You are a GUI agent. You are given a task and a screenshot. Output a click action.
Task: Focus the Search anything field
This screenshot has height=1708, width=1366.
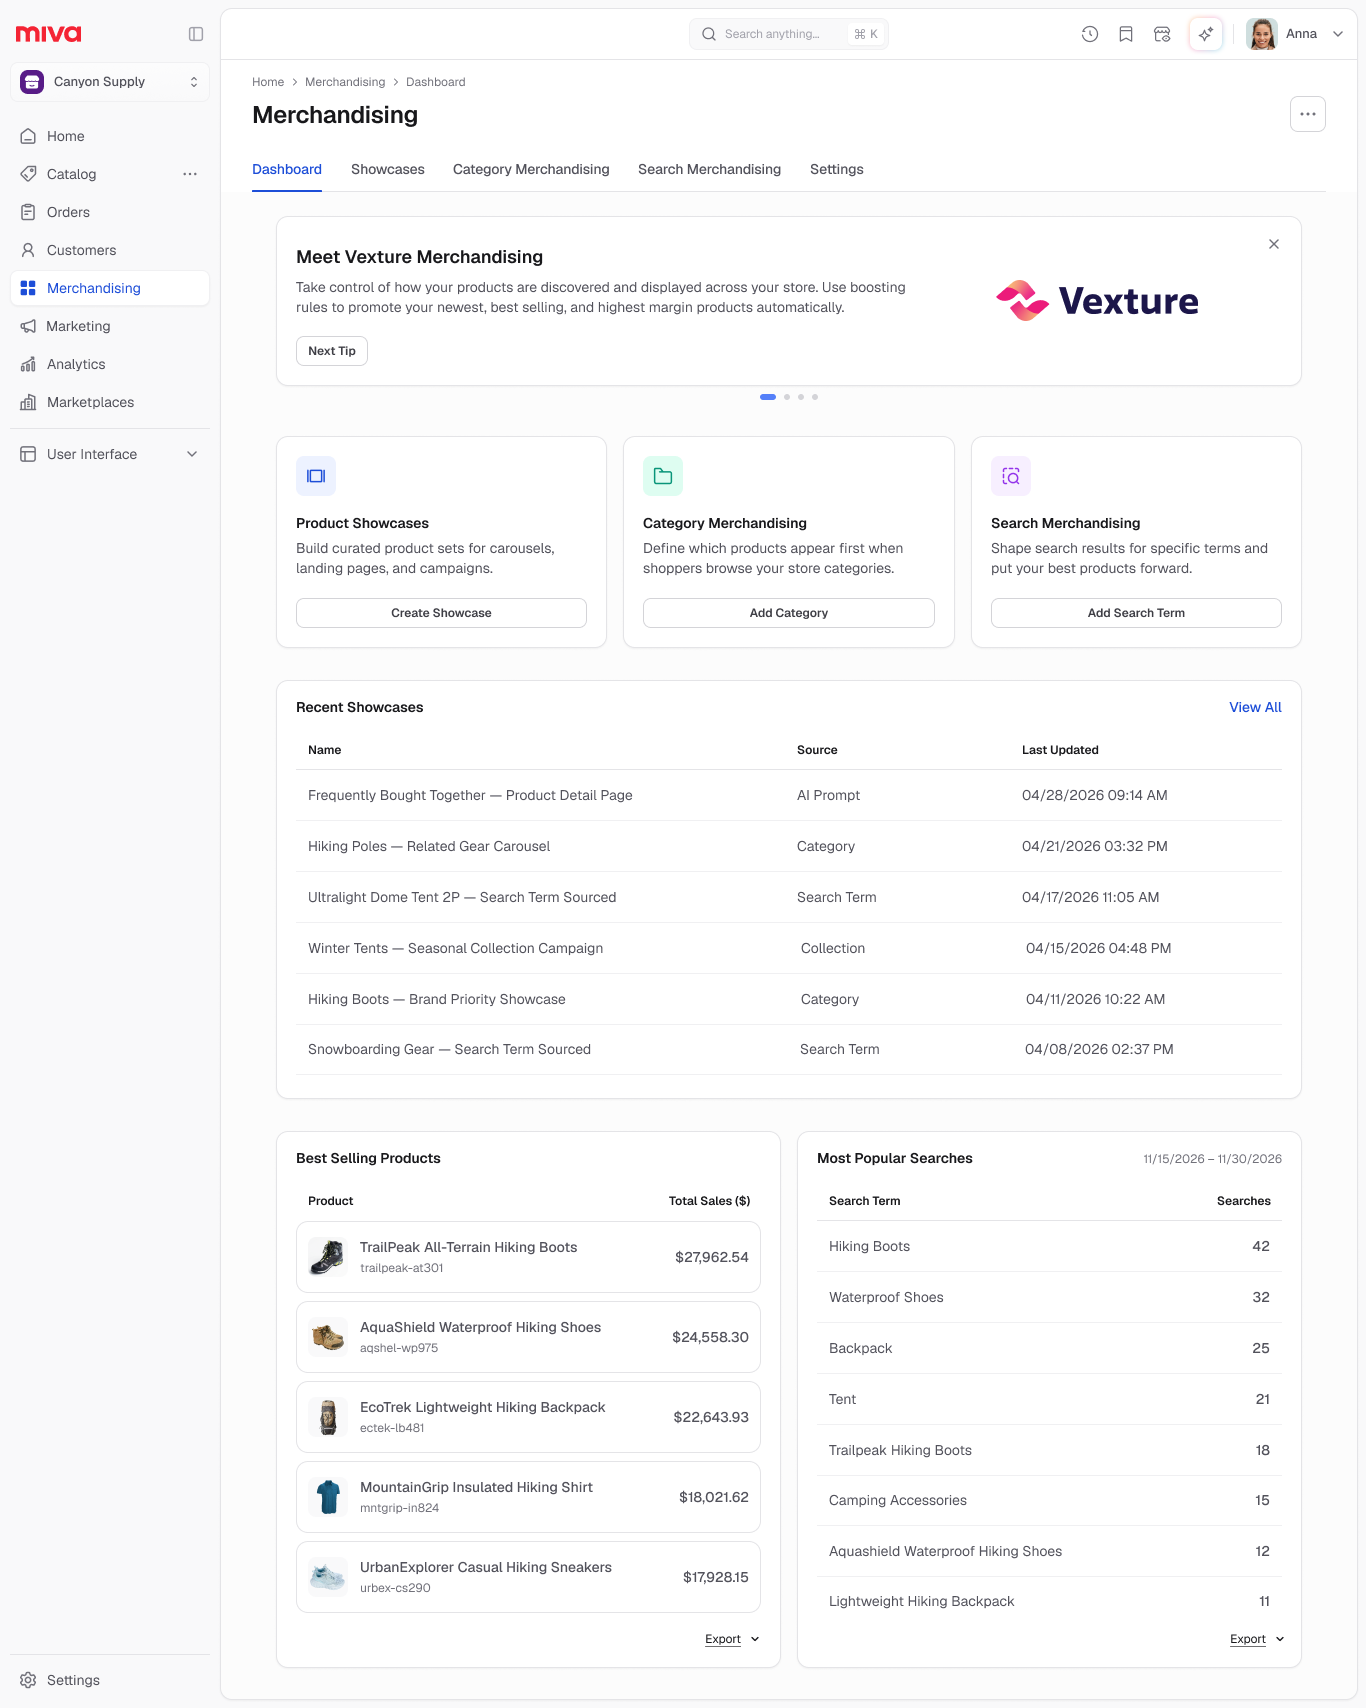coord(788,34)
